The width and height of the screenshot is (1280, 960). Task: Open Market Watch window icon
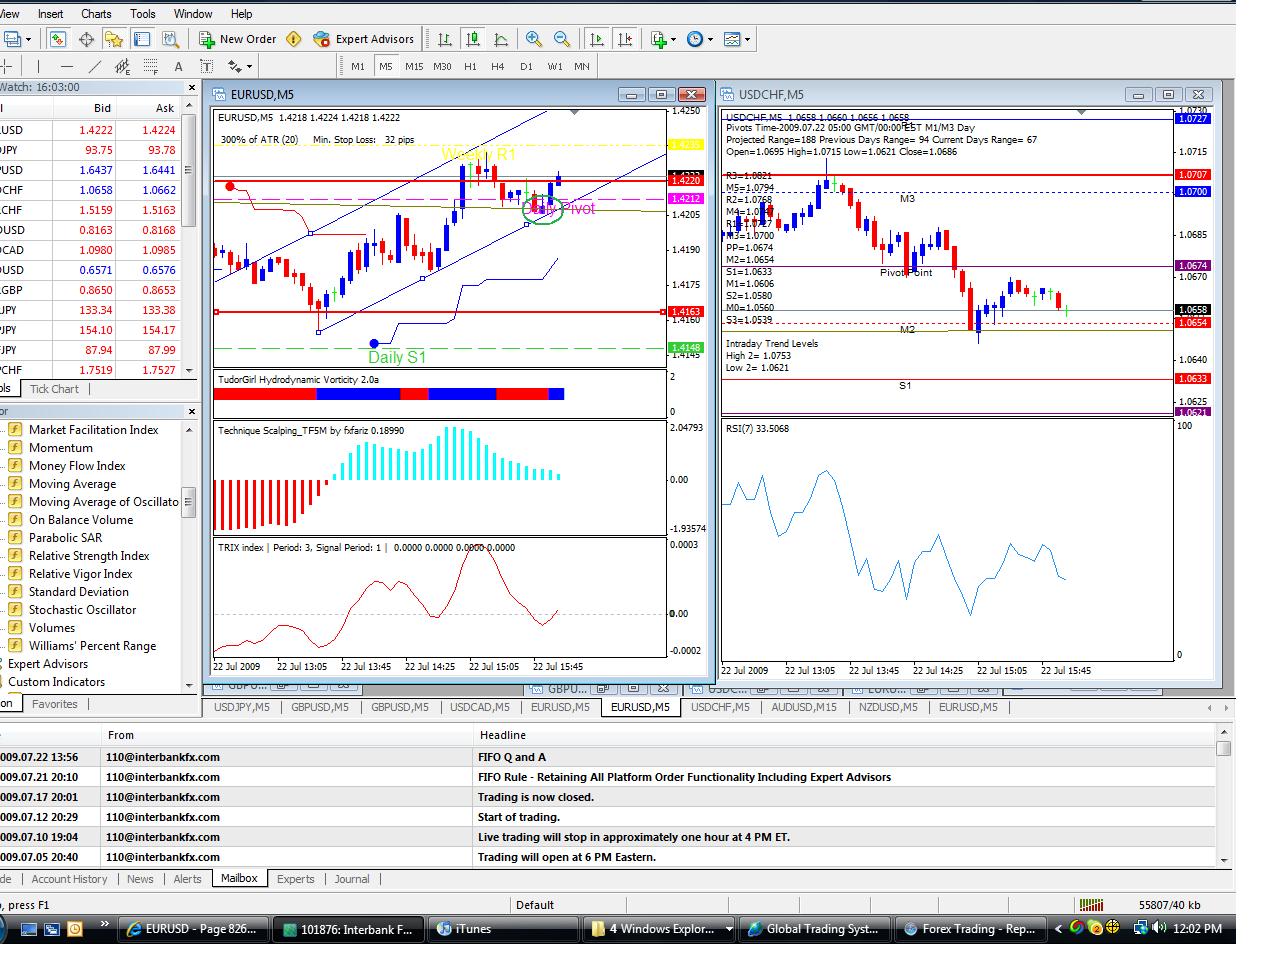pos(58,39)
